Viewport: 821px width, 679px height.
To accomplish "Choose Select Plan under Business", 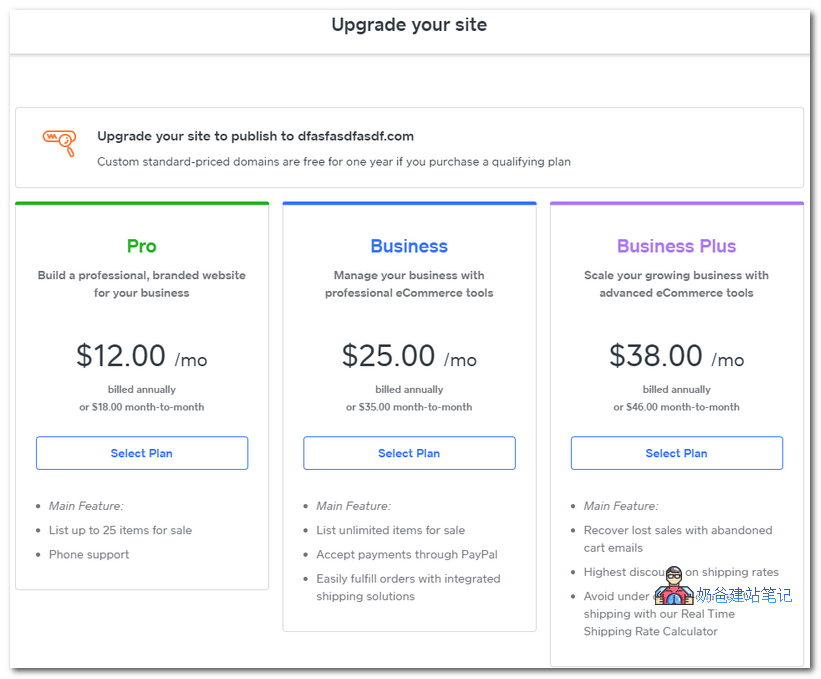I will point(409,453).
